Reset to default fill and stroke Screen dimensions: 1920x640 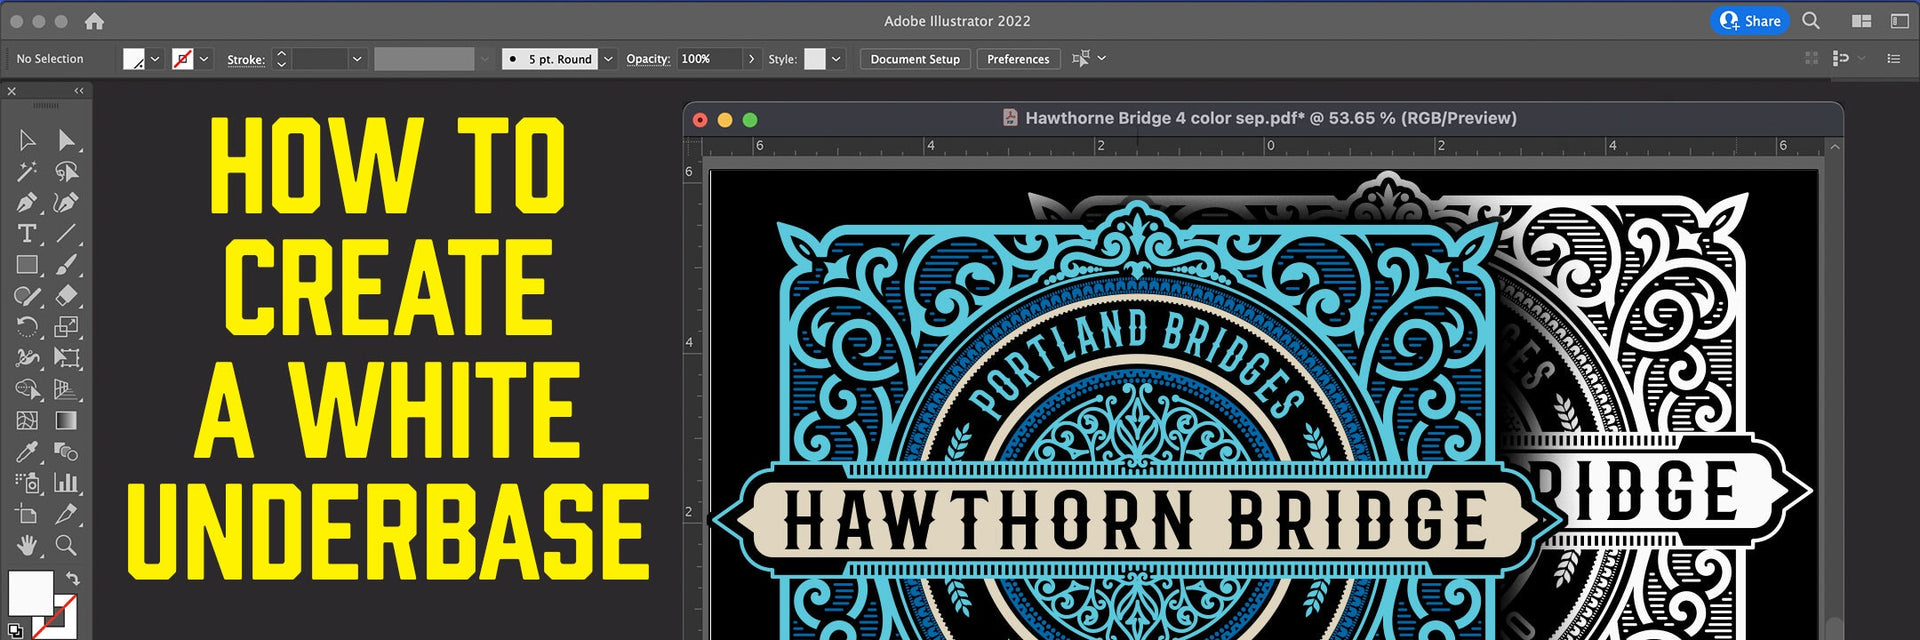(x=14, y=631)
